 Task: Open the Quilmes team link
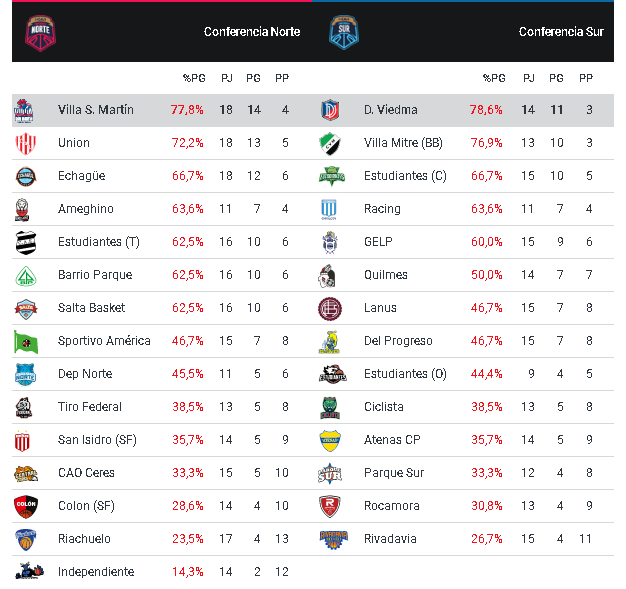coord(385,275)
